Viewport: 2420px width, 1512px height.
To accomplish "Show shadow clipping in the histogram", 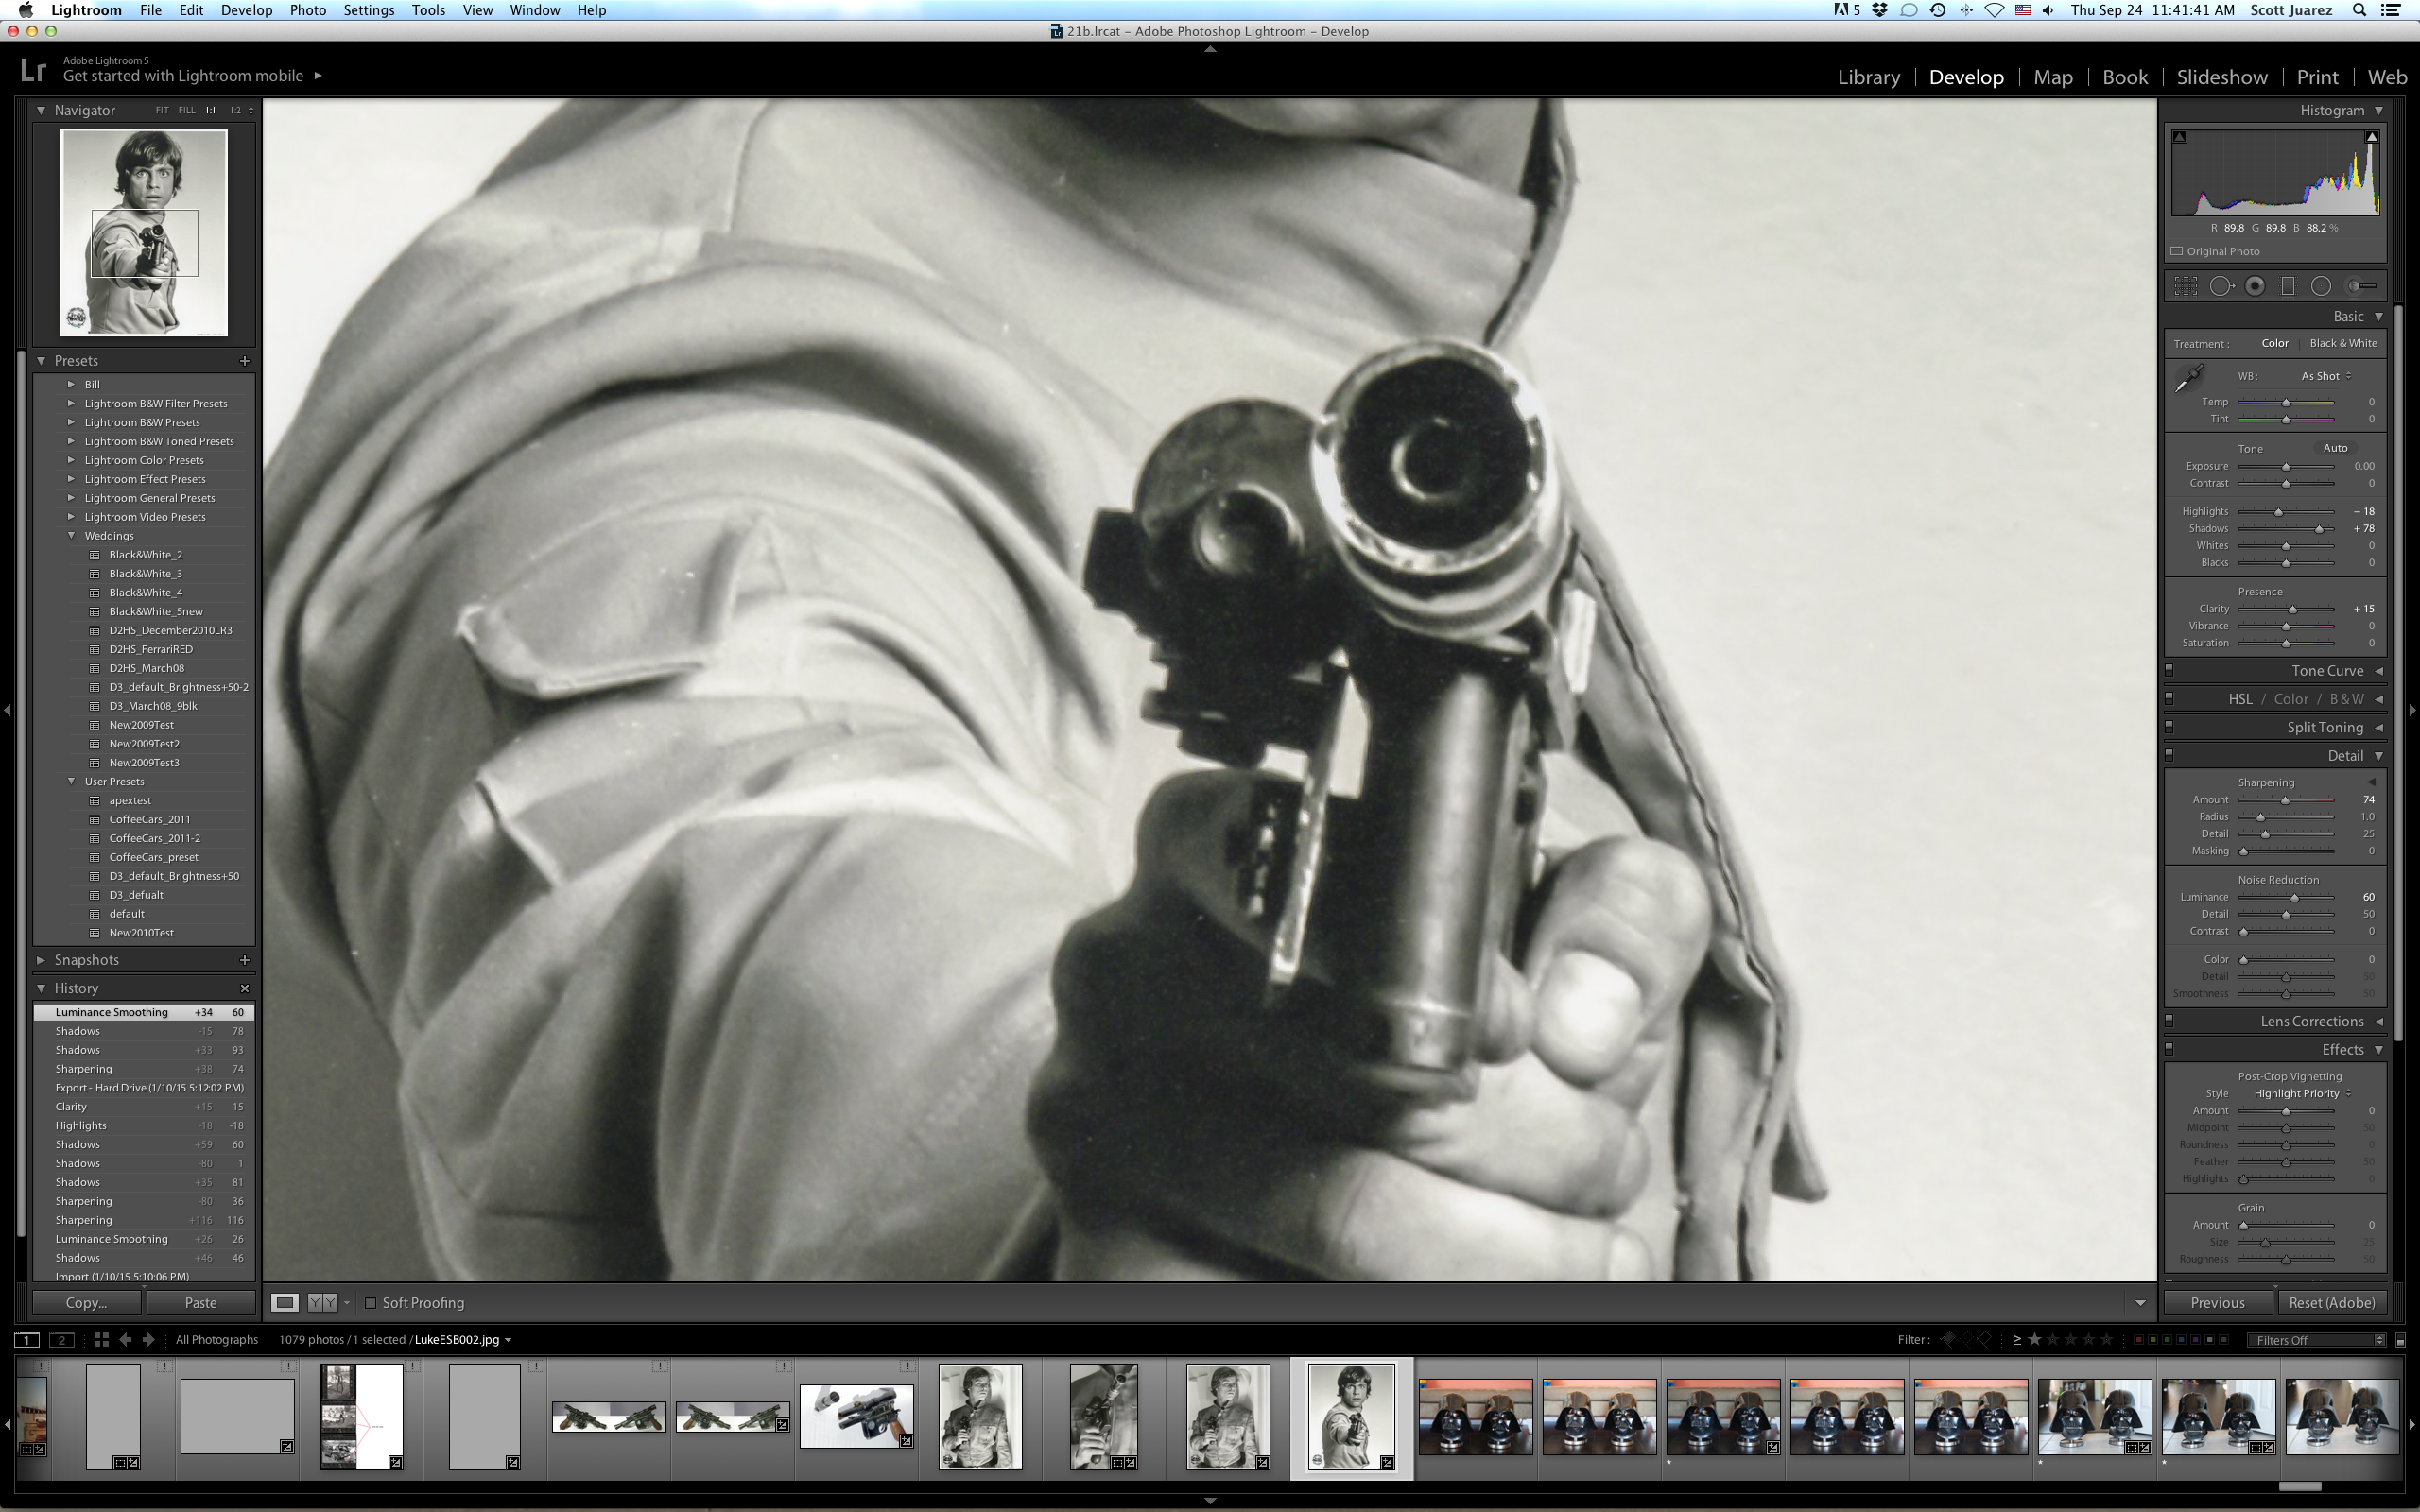I will (x=2180, y=137).
